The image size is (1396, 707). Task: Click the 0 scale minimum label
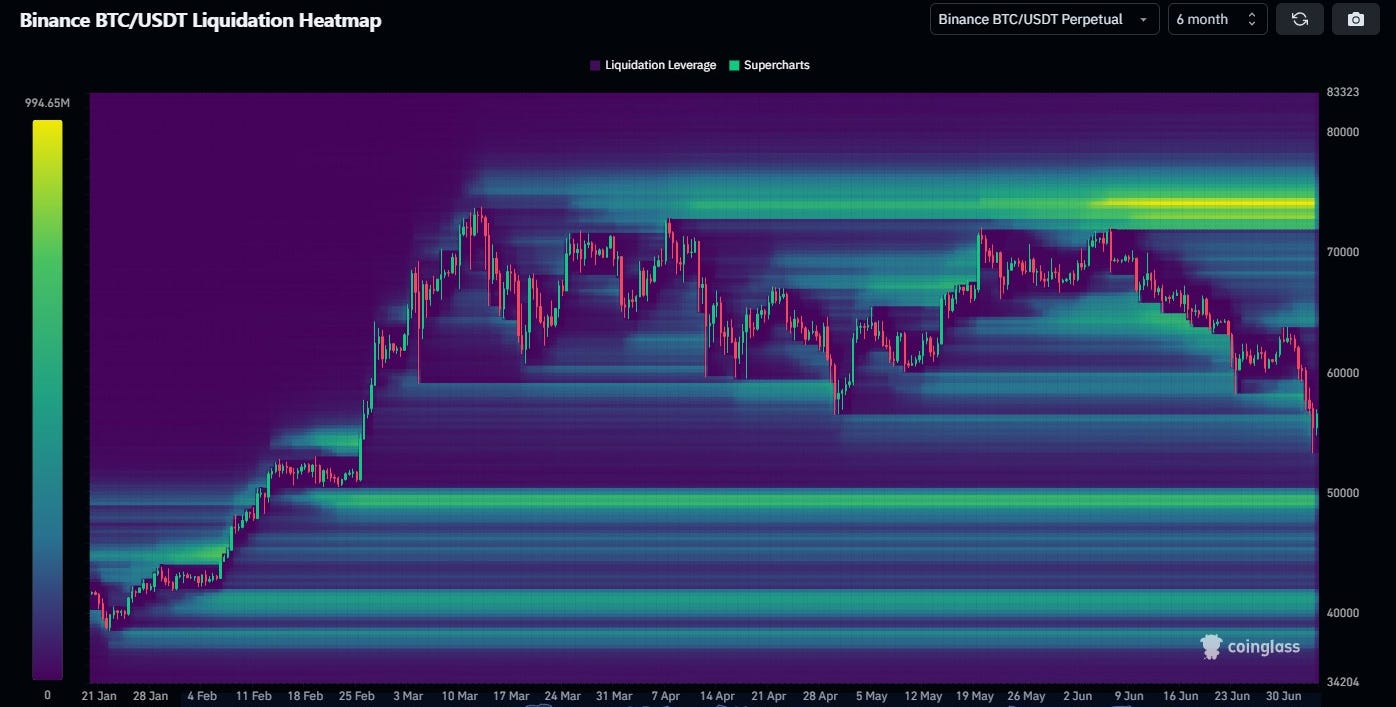(x=47, y=695)
